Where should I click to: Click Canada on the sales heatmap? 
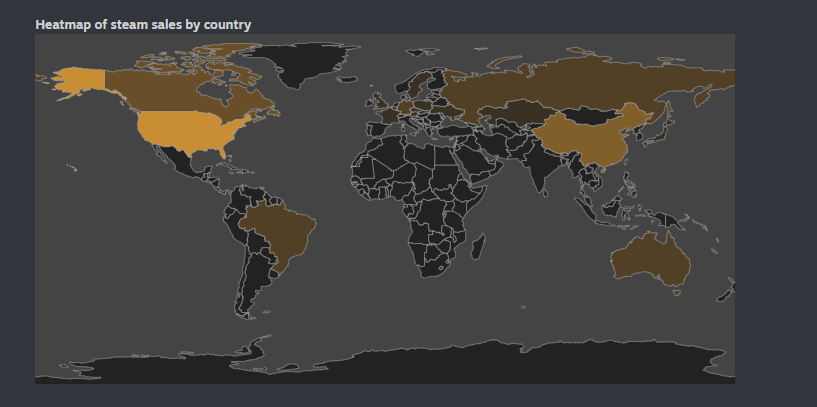click(x=172, y=91)
